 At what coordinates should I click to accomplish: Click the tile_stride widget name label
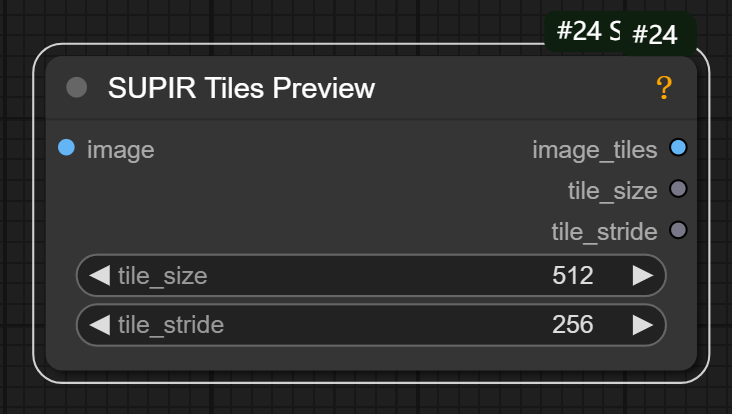tap(170, 325)
